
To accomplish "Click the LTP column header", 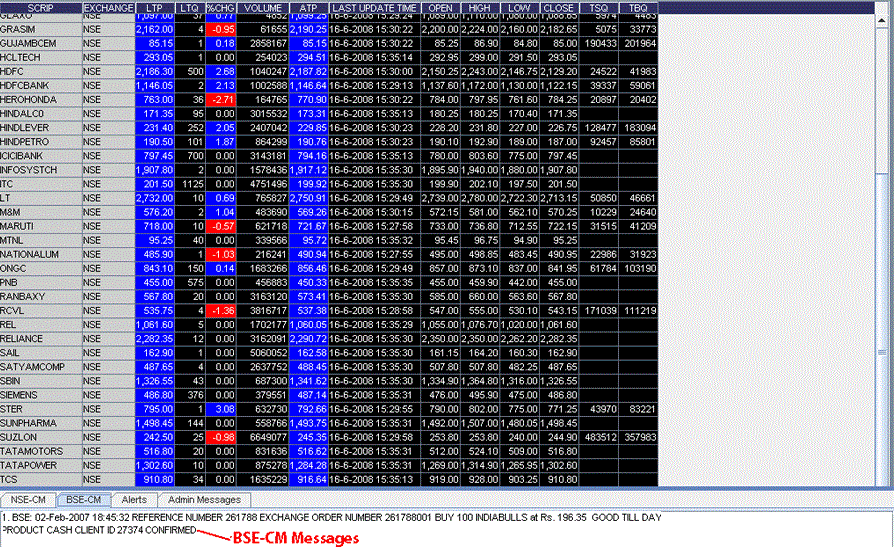I will point(154,7).
